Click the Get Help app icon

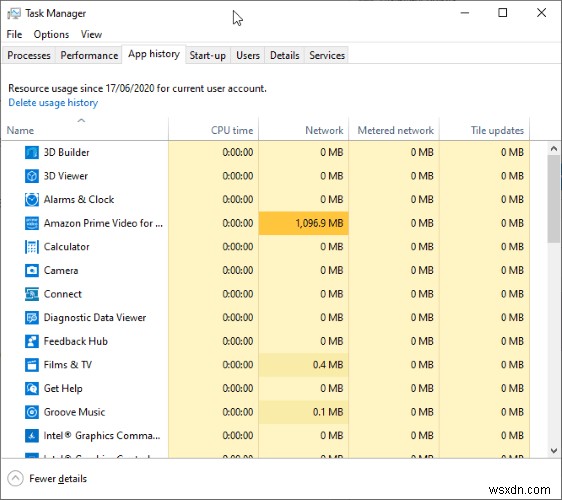(32, 389)
